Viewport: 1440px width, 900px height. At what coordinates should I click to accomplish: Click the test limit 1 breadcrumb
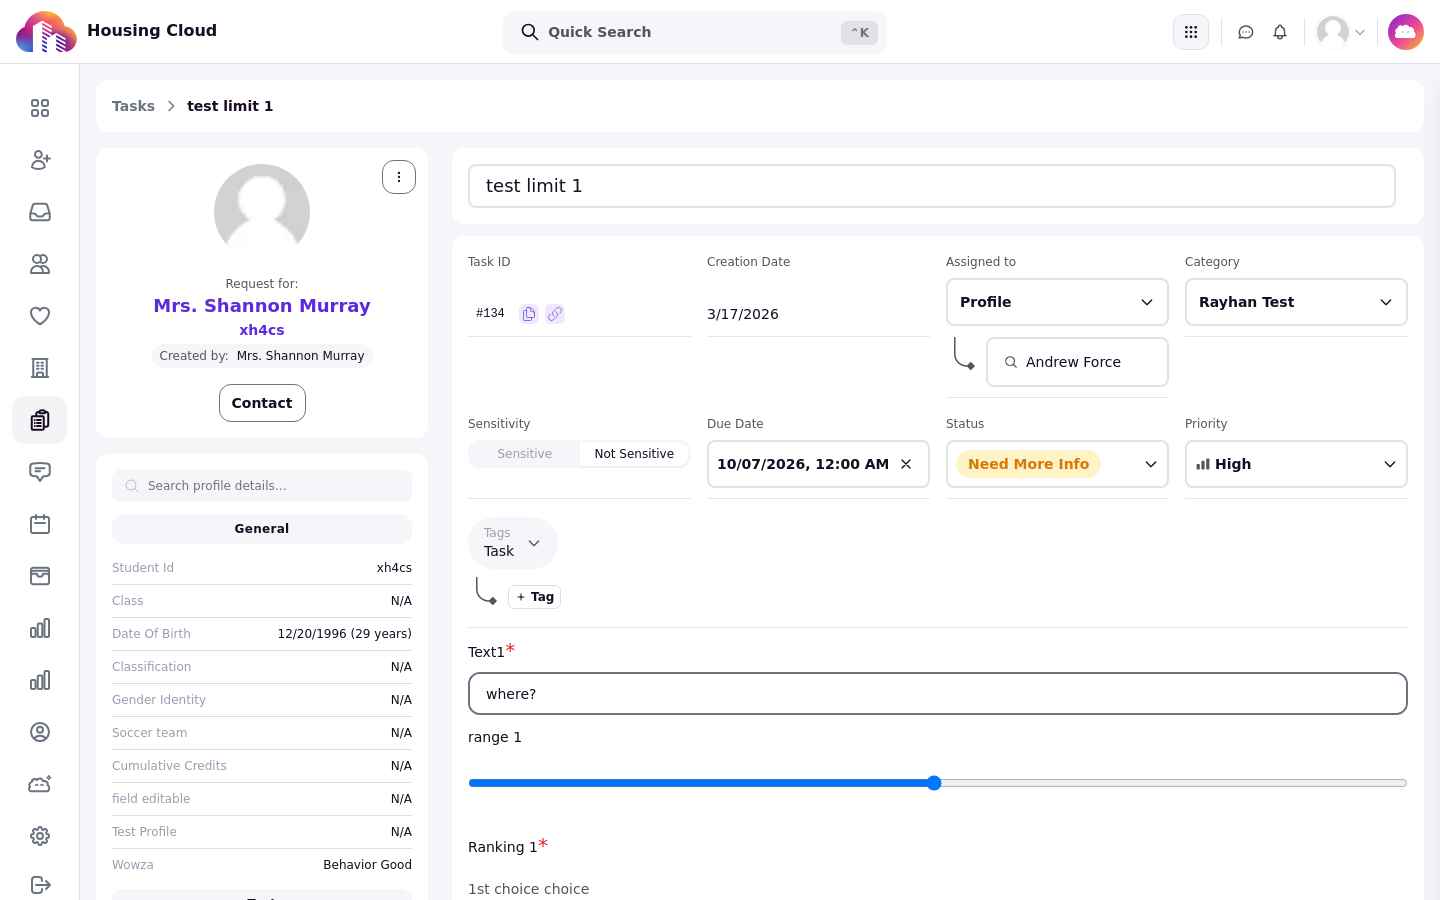(230, 106)
